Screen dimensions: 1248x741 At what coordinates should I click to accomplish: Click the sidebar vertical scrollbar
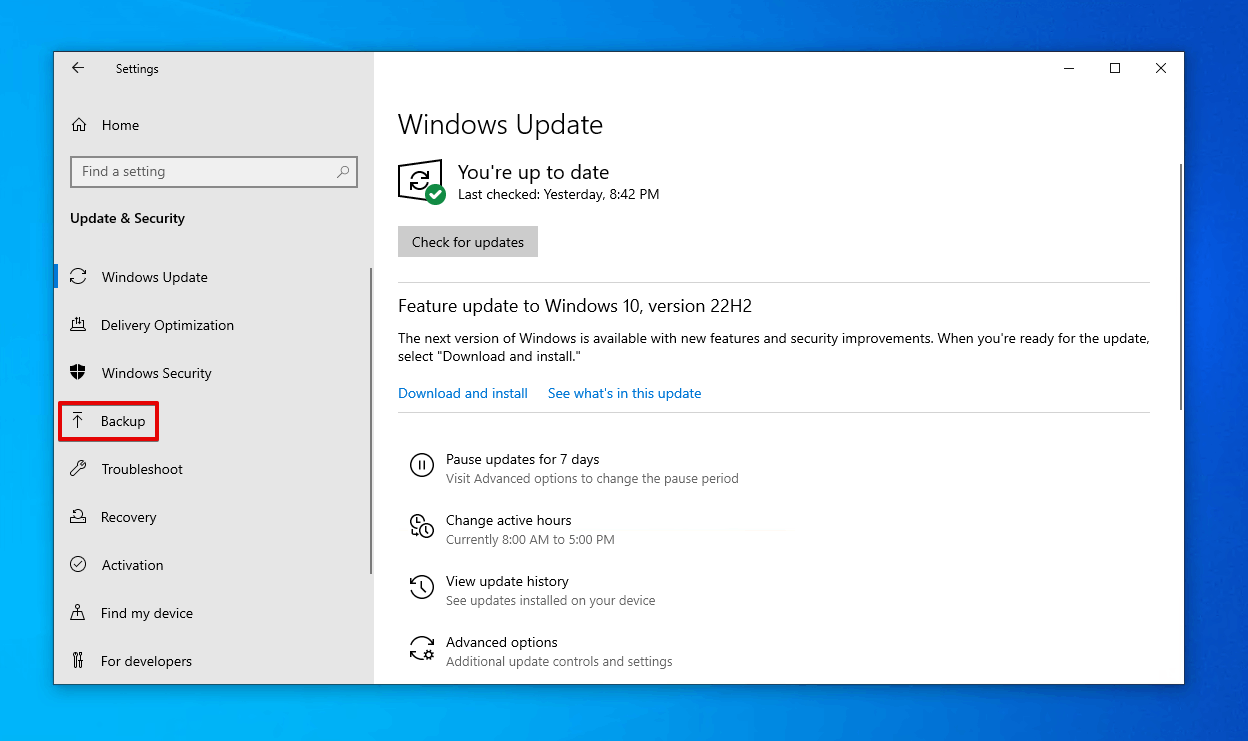click(x=371, y=420)
